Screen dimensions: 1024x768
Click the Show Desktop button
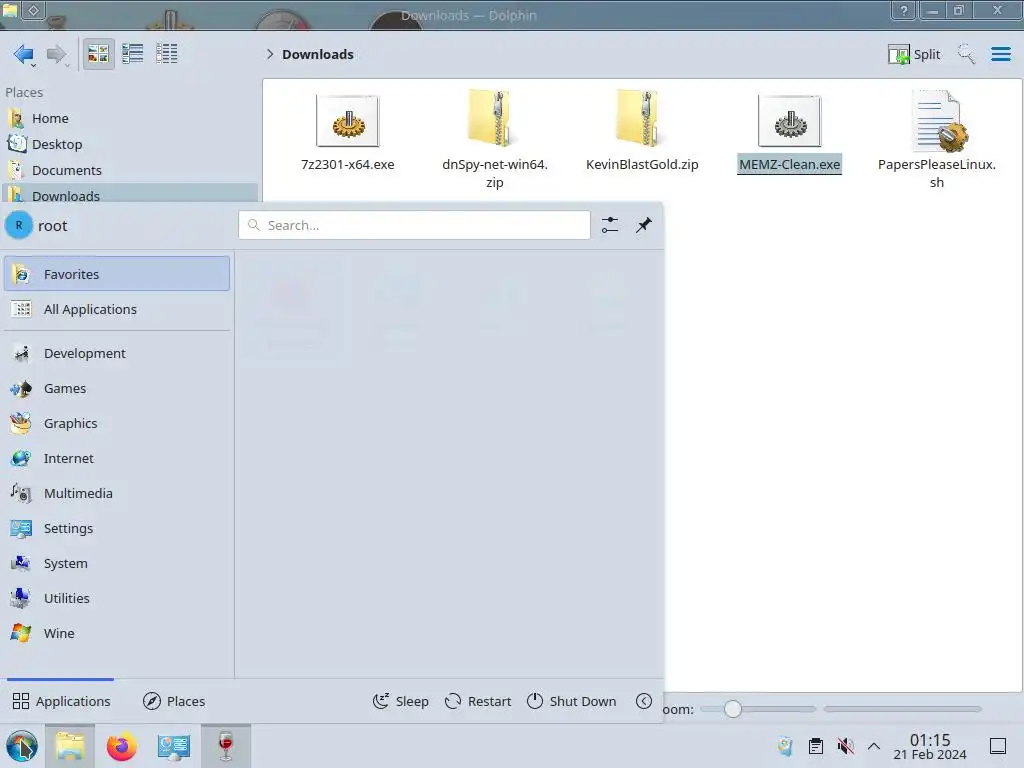[x=998, y=746]
